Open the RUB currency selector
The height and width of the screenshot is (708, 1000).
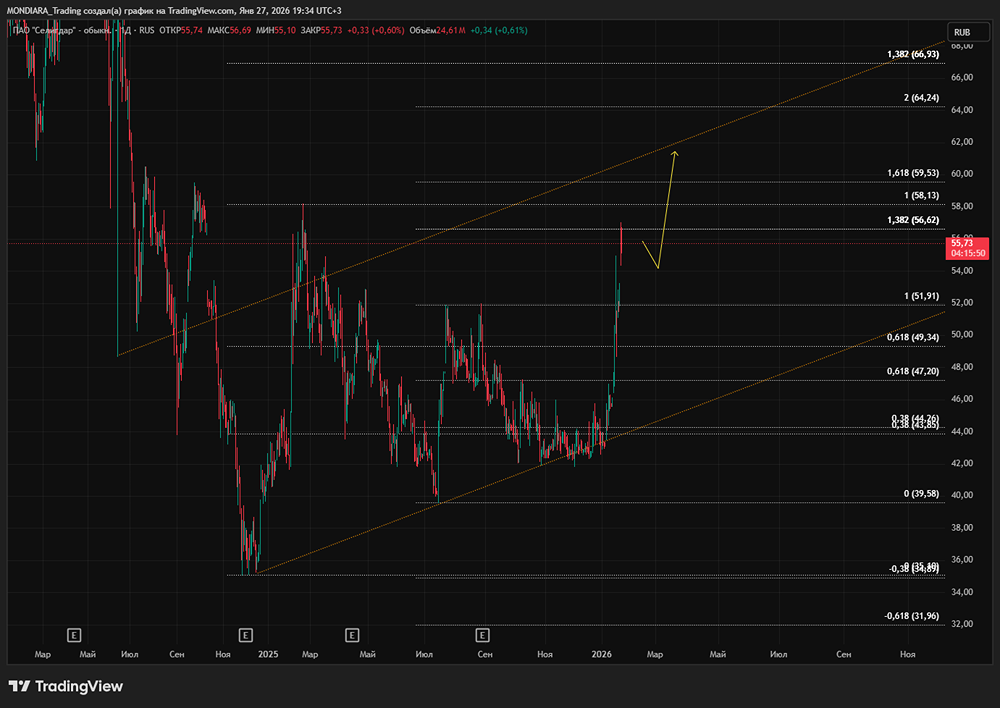pyautogui.click(x=964, y=32)
